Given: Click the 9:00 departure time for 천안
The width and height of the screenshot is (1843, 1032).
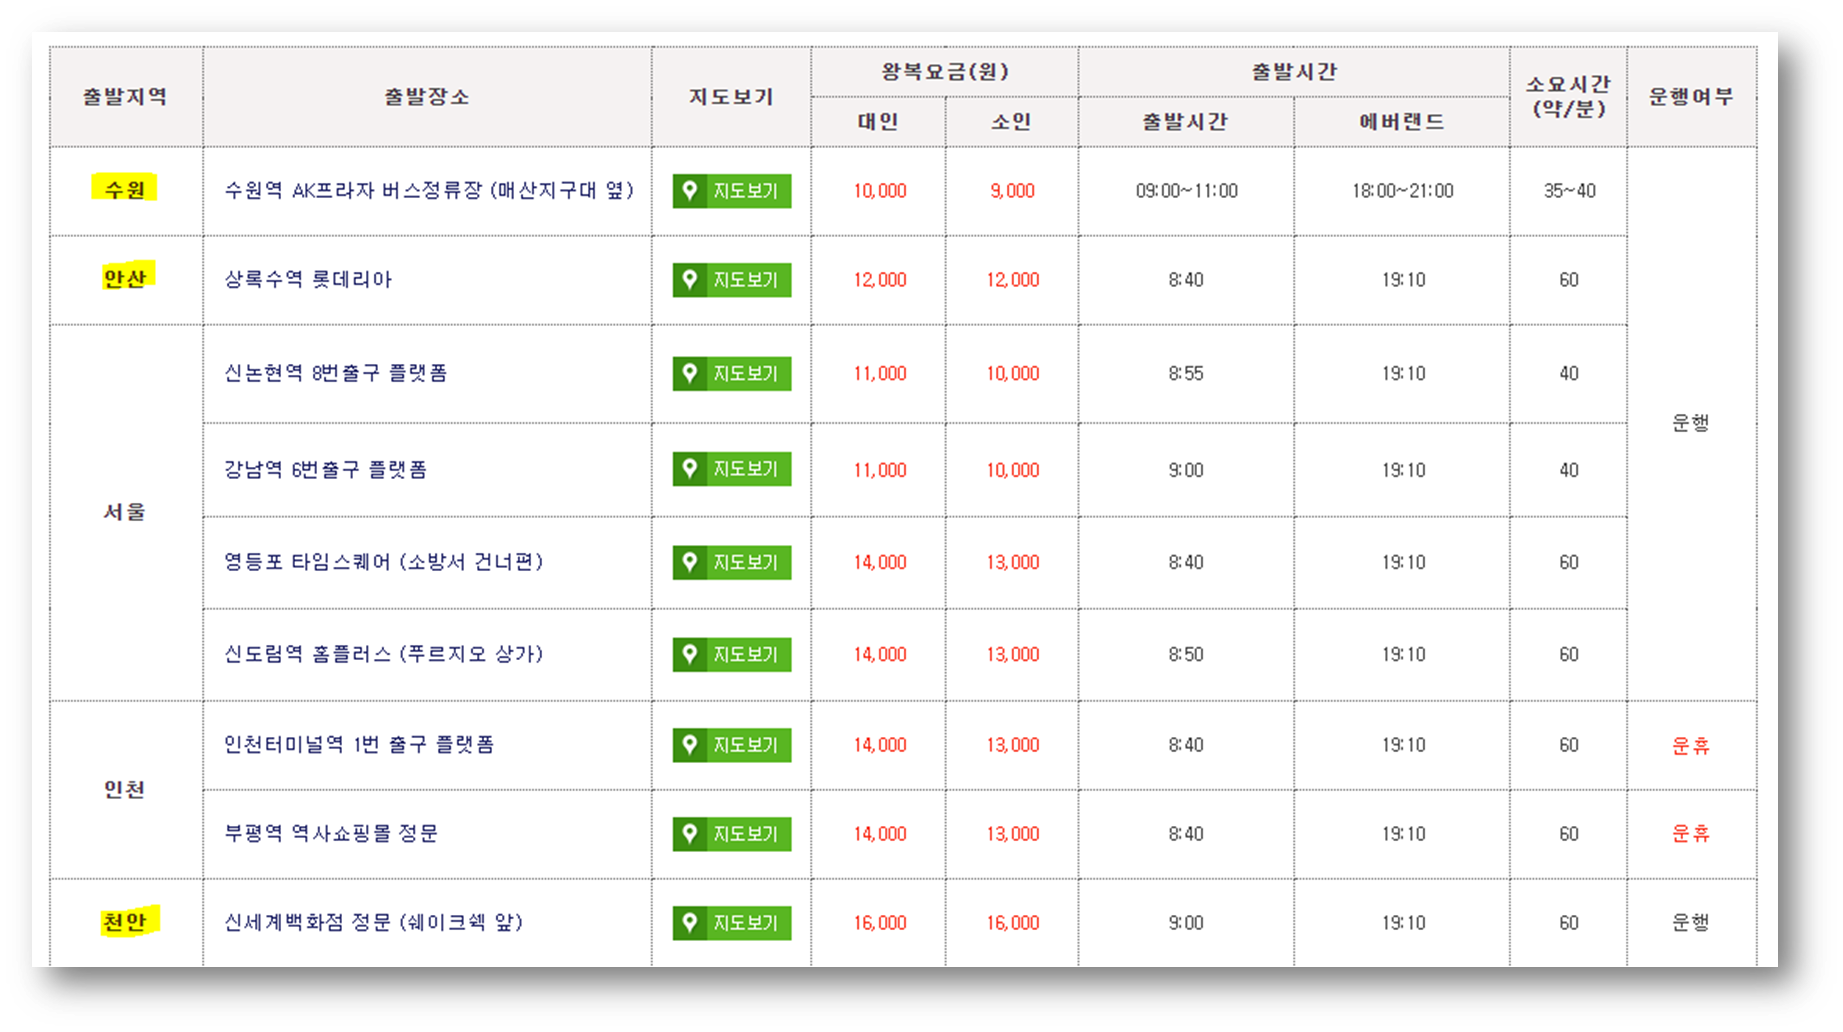Looking at the screenshot, I should click(1186, 923).
